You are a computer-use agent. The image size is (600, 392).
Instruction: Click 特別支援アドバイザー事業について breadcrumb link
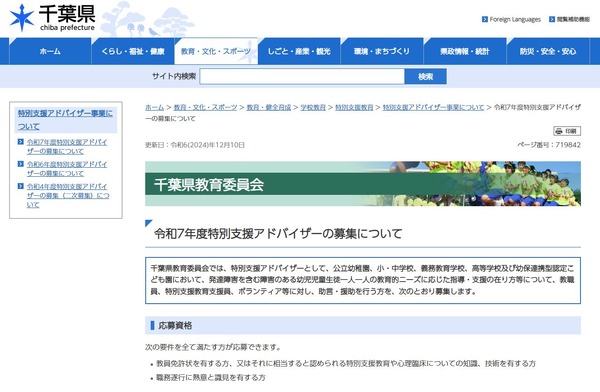tap(433, 108)
